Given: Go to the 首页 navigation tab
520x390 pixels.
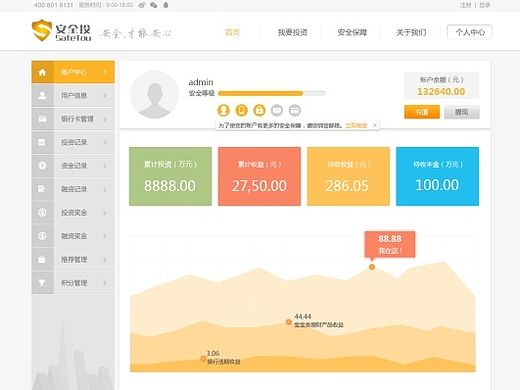Looking at the screenshot, I should [232, 32].
